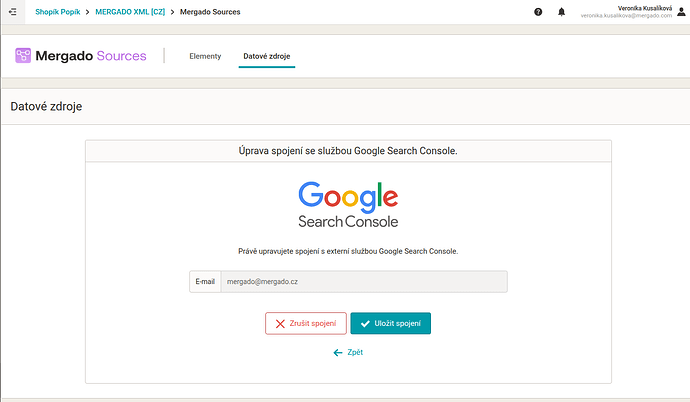
Task: Click the E-mail input field
Action: click(364, 281)
